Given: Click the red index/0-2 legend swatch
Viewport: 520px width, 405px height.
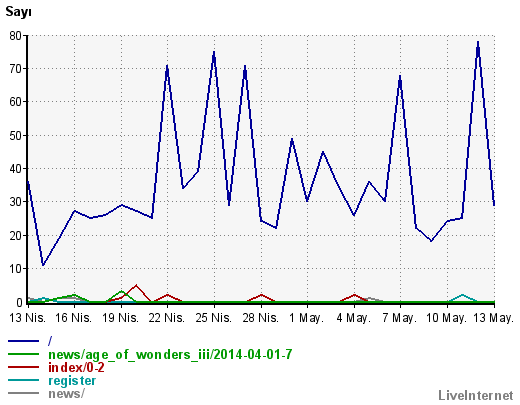Looking at the screenshot, I should (23, 367).
